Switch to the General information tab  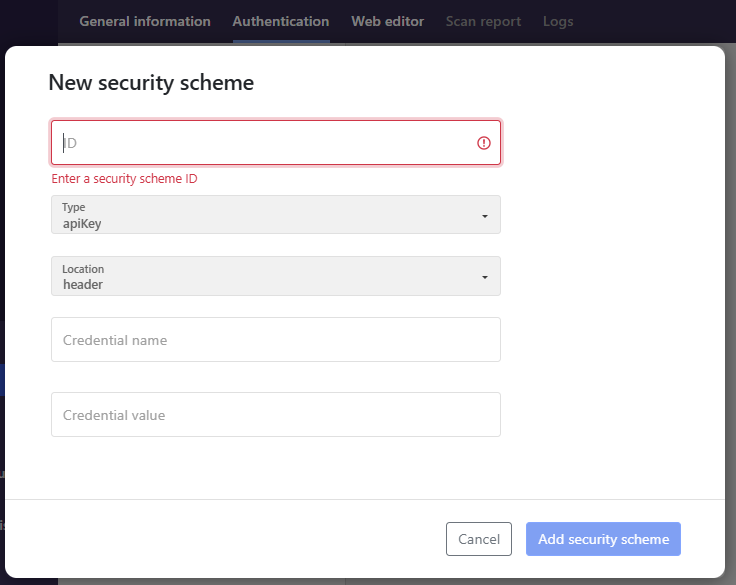[x=145, y=21]
